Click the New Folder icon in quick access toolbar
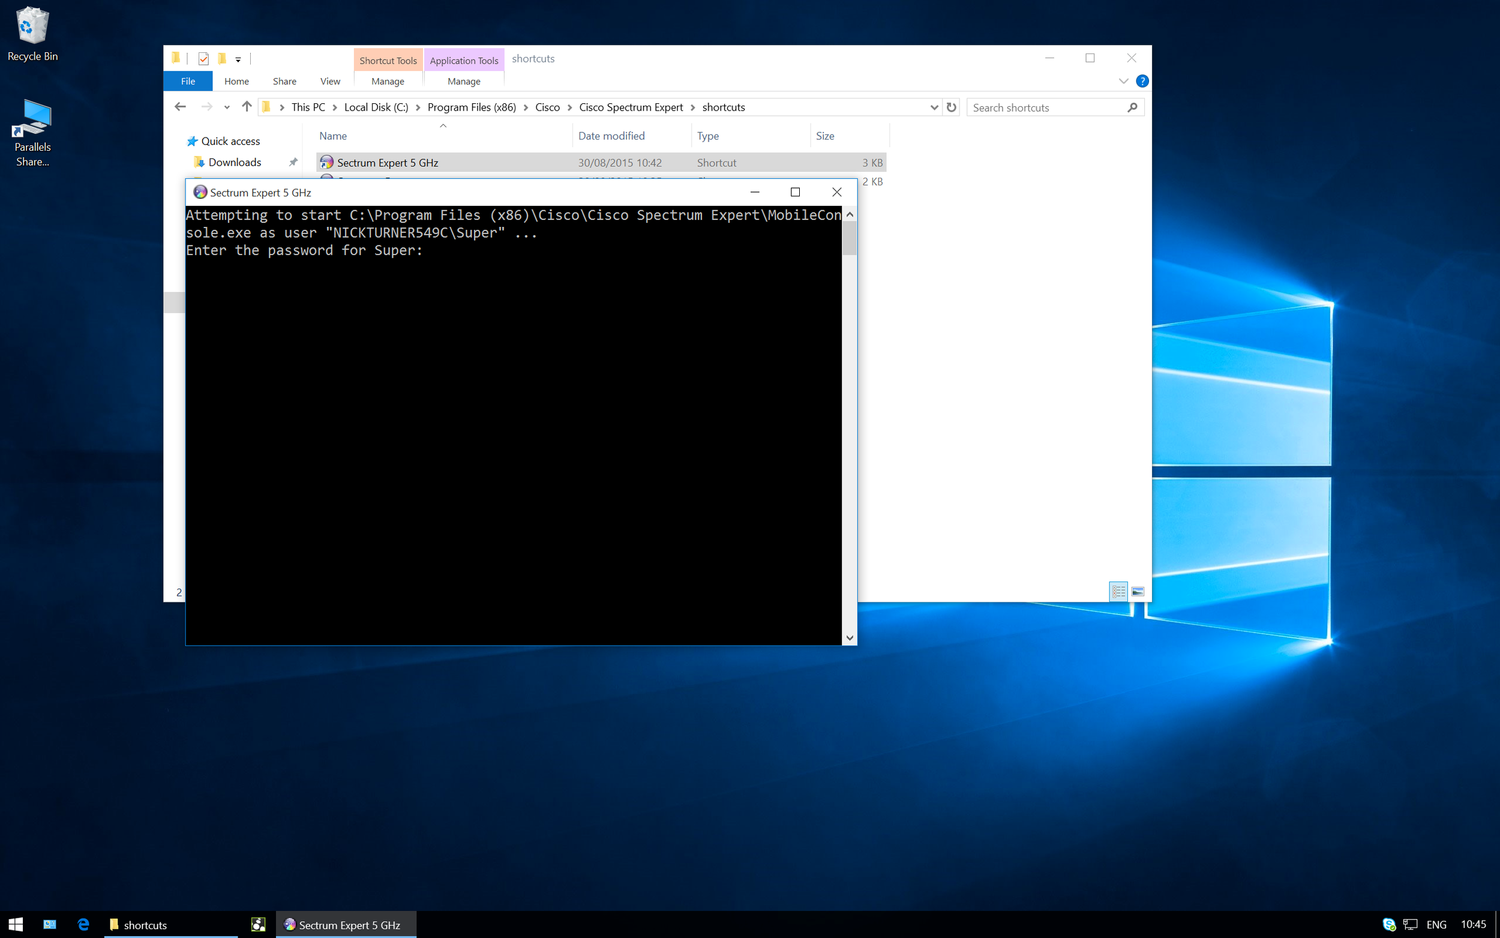The image size is (1500, 938). click(222, 59)
